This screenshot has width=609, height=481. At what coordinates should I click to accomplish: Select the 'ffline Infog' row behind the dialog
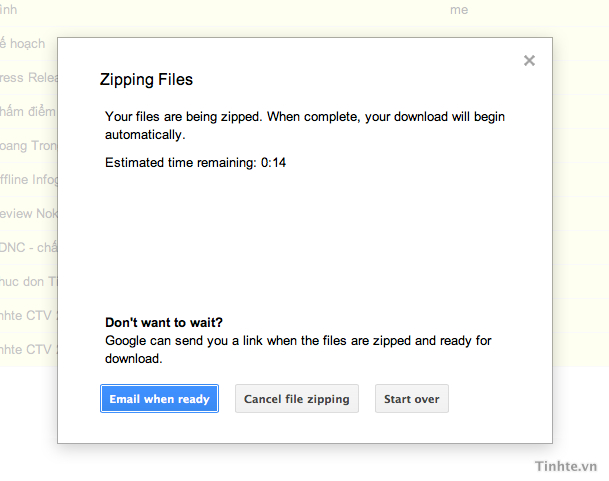(x=29, y=180)
